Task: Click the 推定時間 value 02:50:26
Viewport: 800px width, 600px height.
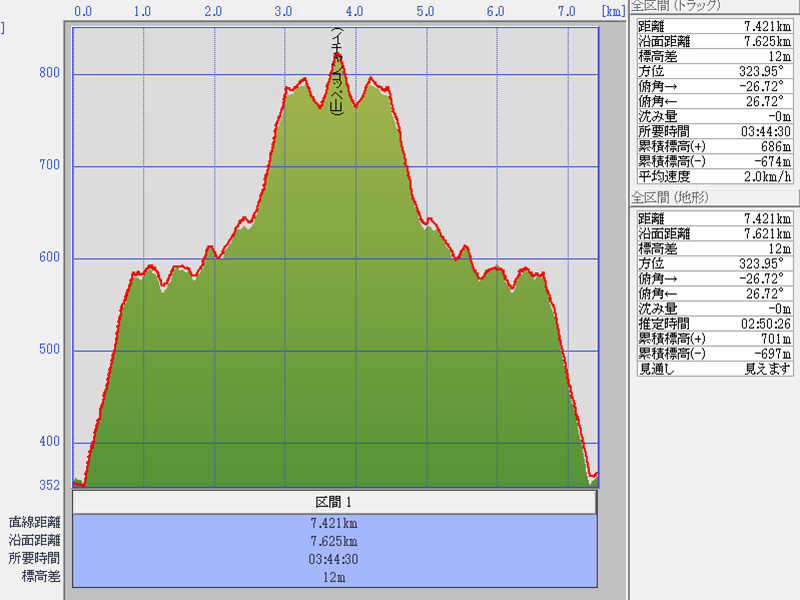Action: point(765,324)
